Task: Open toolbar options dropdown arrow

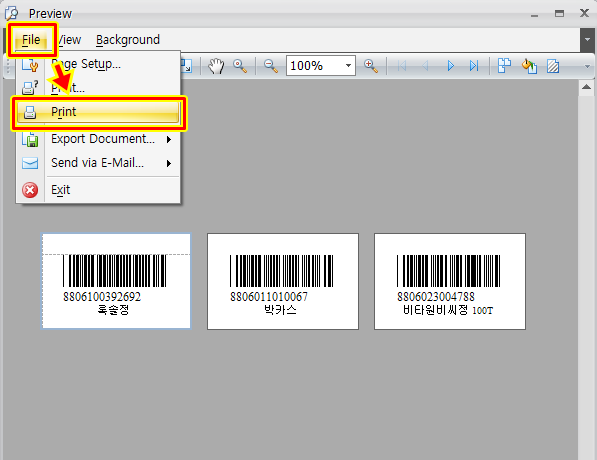Action: [587, 66]
